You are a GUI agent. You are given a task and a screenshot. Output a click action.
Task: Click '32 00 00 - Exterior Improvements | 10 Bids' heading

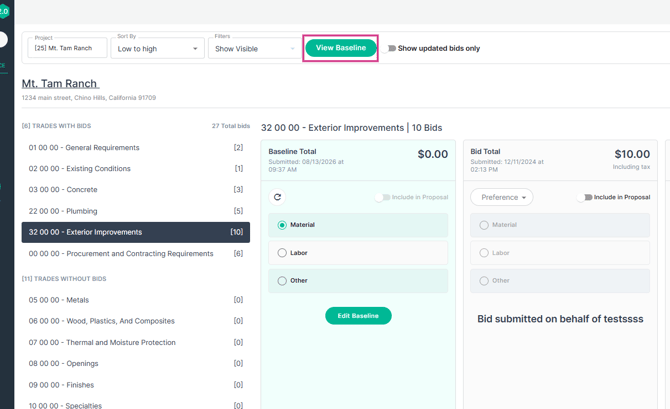pos(352,128)
